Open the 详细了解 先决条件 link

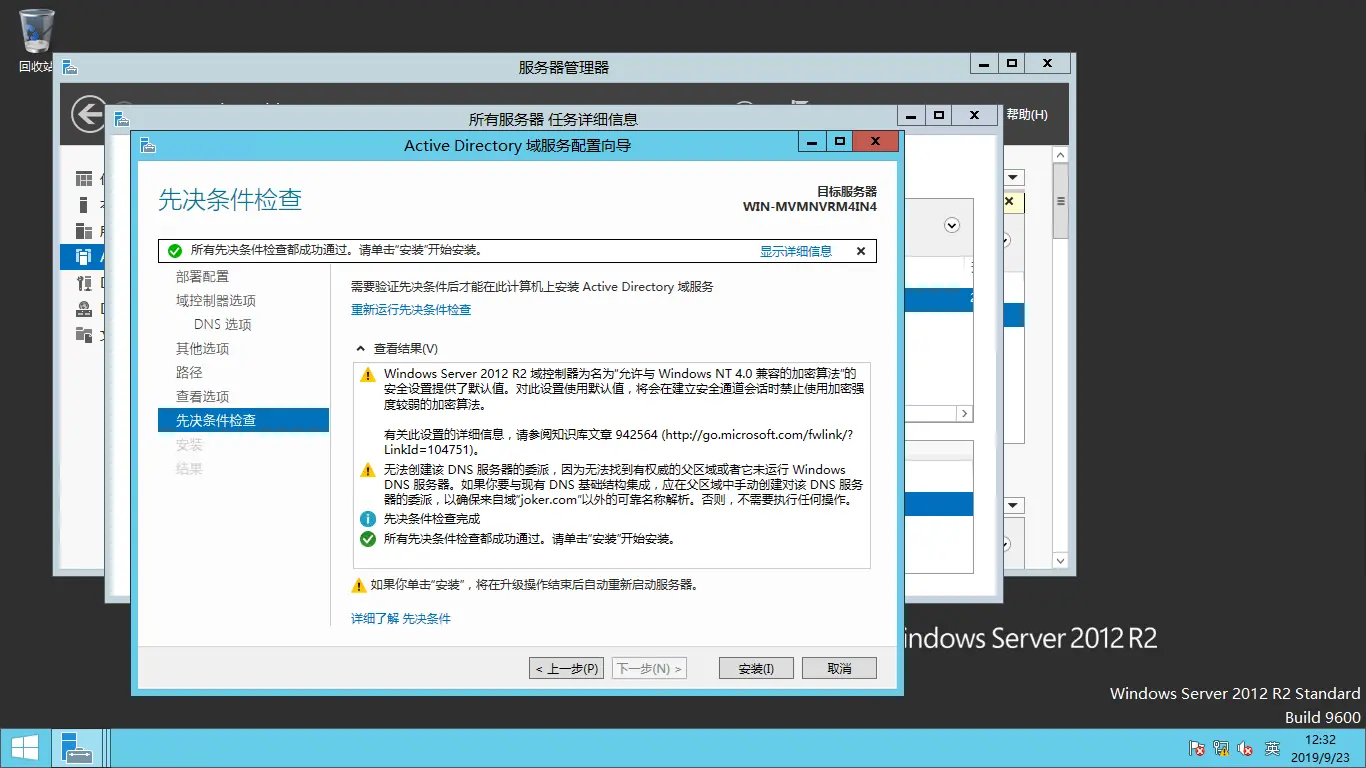point(401,618)
